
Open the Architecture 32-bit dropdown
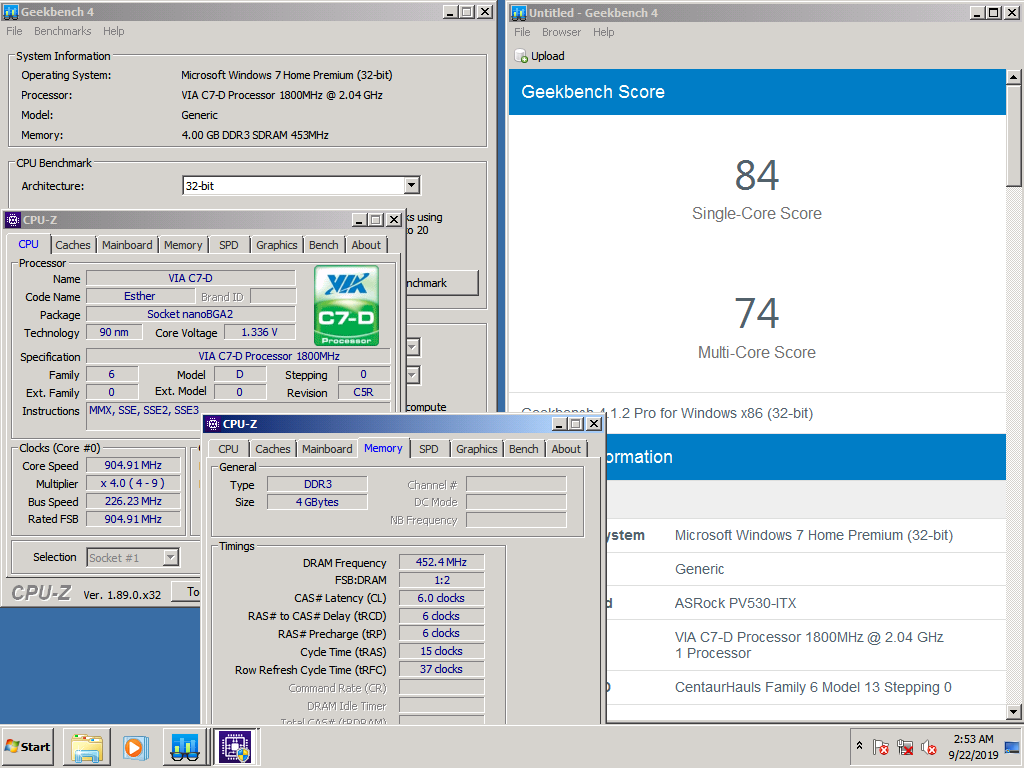(x=411, y=185)
